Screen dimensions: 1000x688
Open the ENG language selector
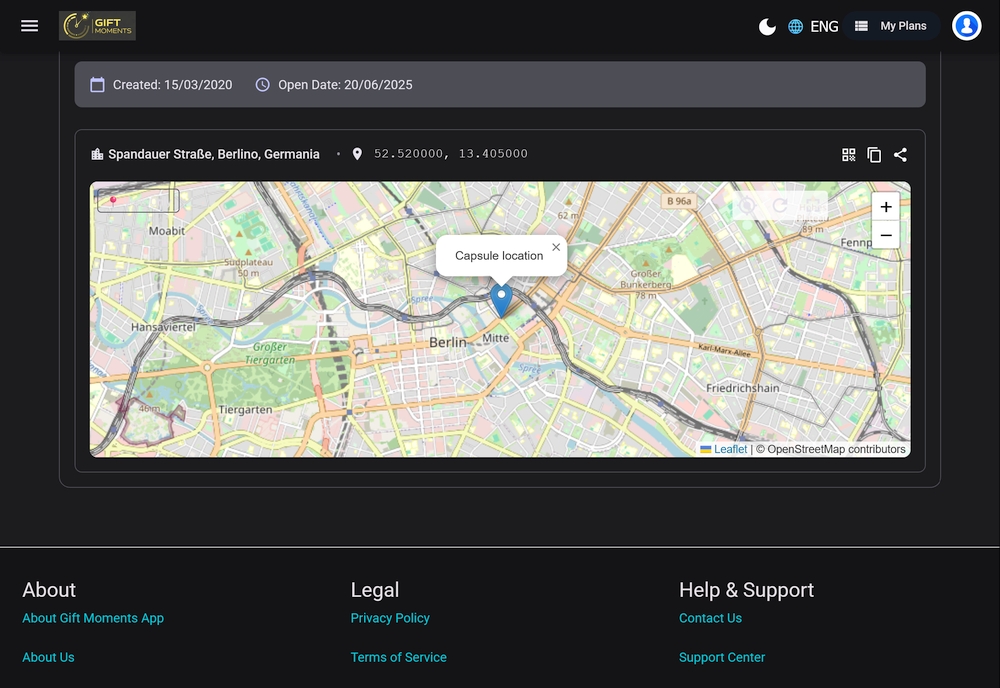[813, 27]
